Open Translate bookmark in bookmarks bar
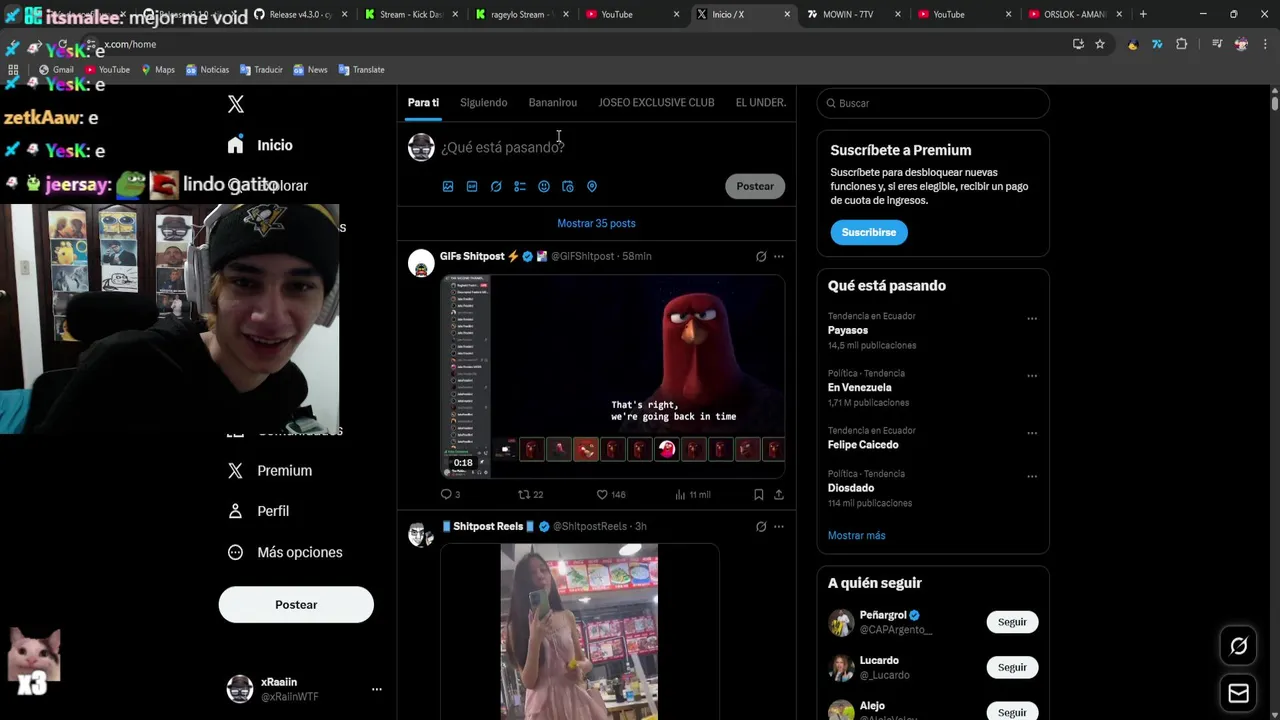The image size is (1280, 720). click(362, 70)
